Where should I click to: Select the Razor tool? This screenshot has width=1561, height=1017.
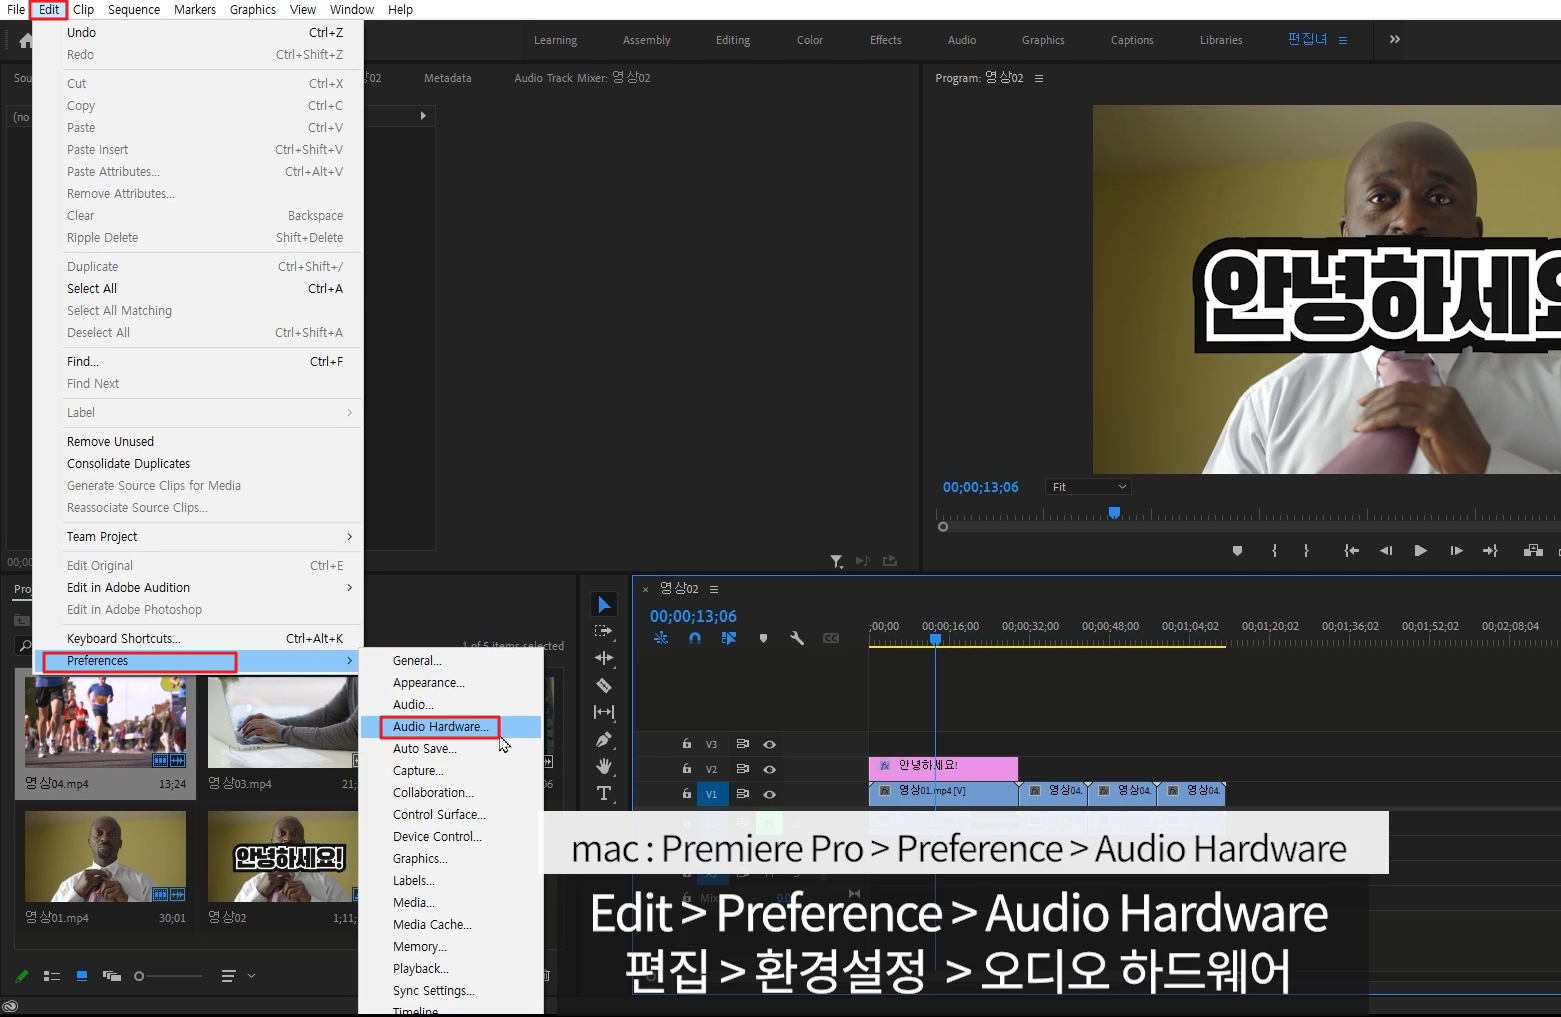pyautogui.click(x=604, y=685)
